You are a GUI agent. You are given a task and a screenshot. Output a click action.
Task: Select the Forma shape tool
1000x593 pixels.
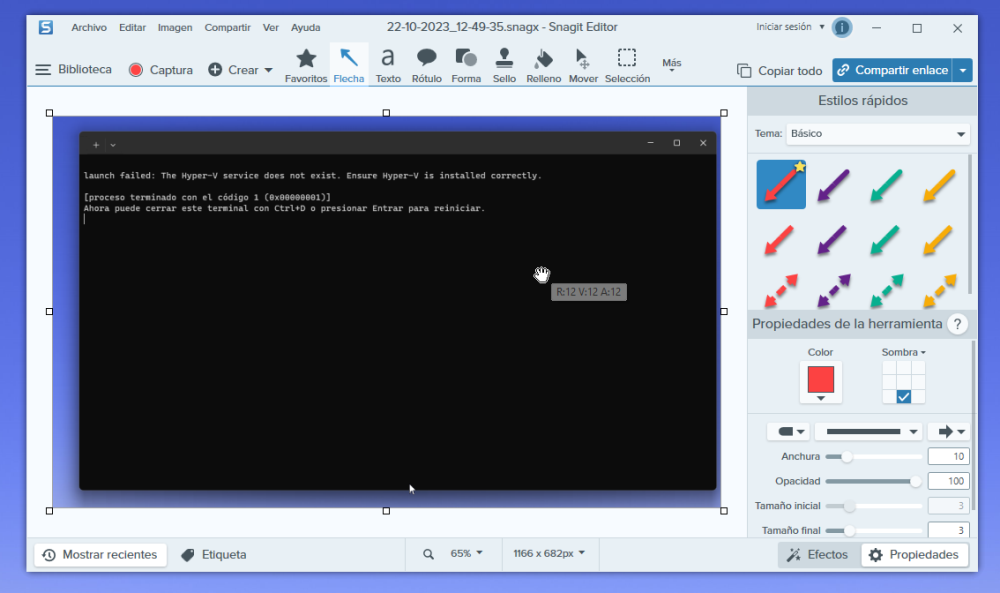pyautogui.click(x=466, y=65)
